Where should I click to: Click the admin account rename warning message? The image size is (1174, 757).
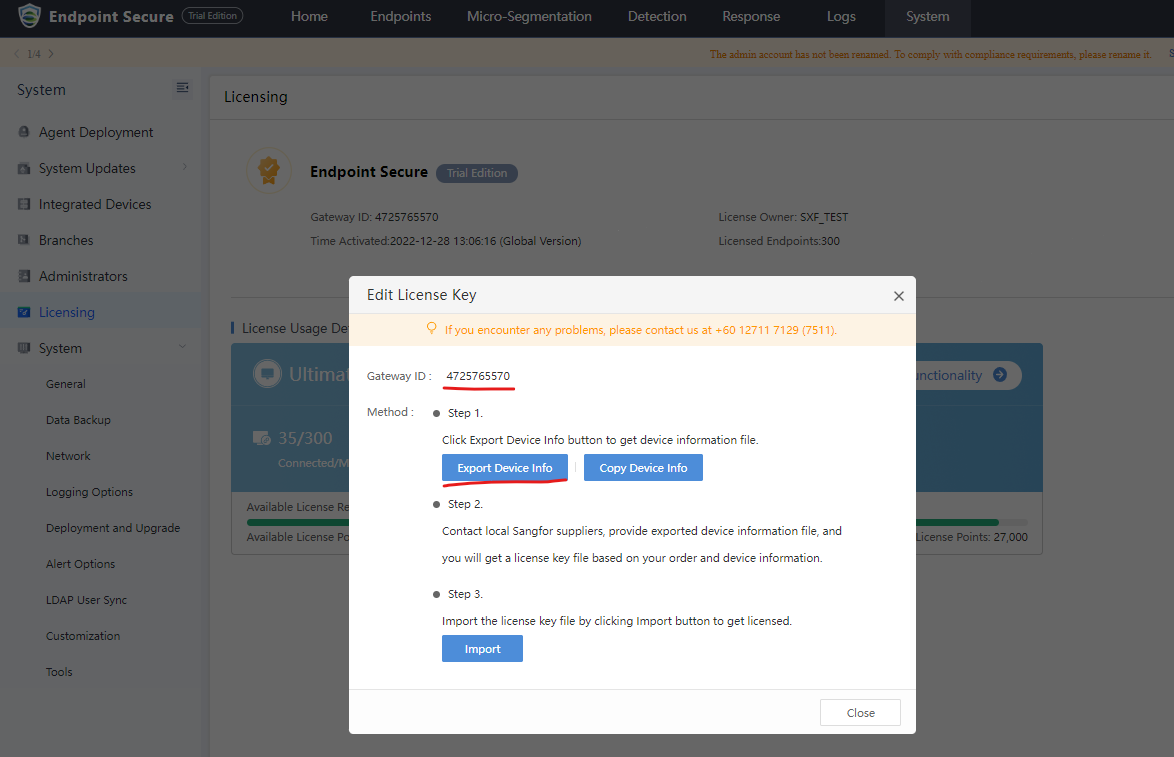930,55
